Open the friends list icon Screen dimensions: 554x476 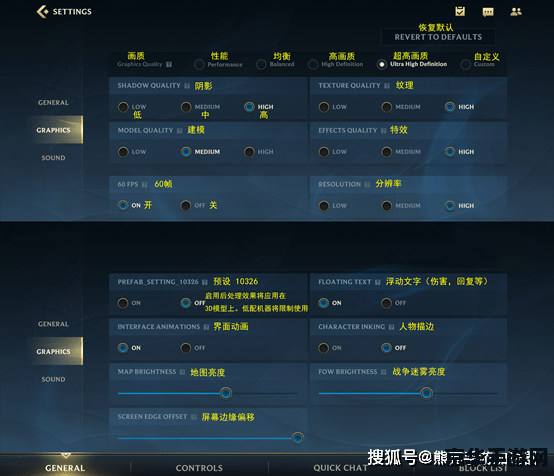click(x=516, y=12)
